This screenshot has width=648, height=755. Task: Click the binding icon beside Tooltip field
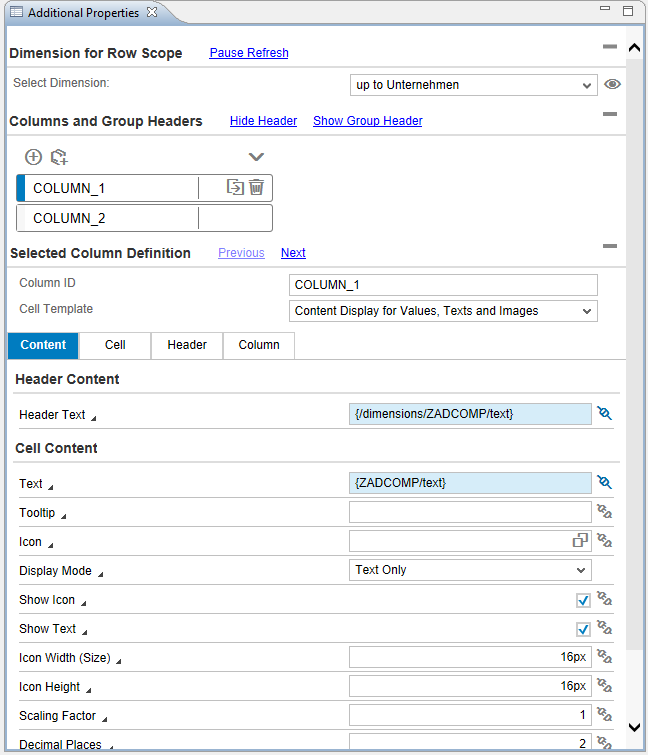[x=603, y=512]
